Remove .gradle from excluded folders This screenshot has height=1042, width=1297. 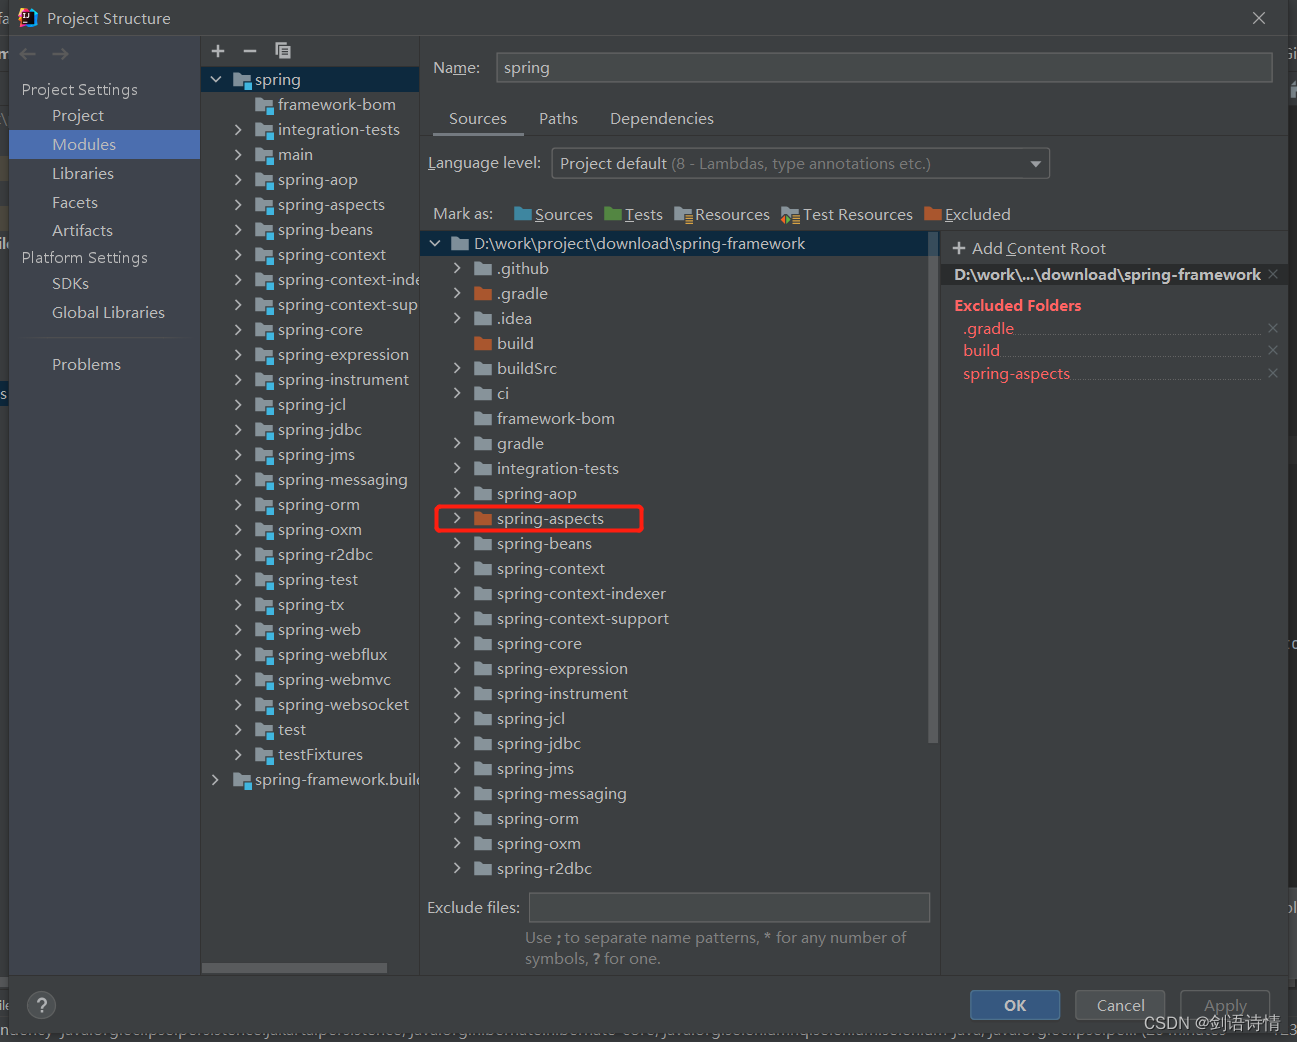(1273, 328)
